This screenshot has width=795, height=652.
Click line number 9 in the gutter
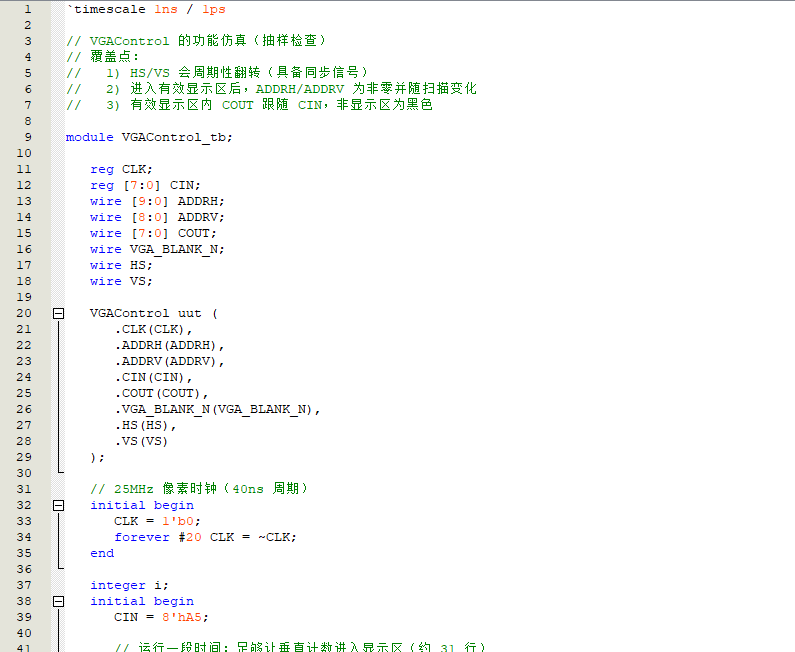28,137
